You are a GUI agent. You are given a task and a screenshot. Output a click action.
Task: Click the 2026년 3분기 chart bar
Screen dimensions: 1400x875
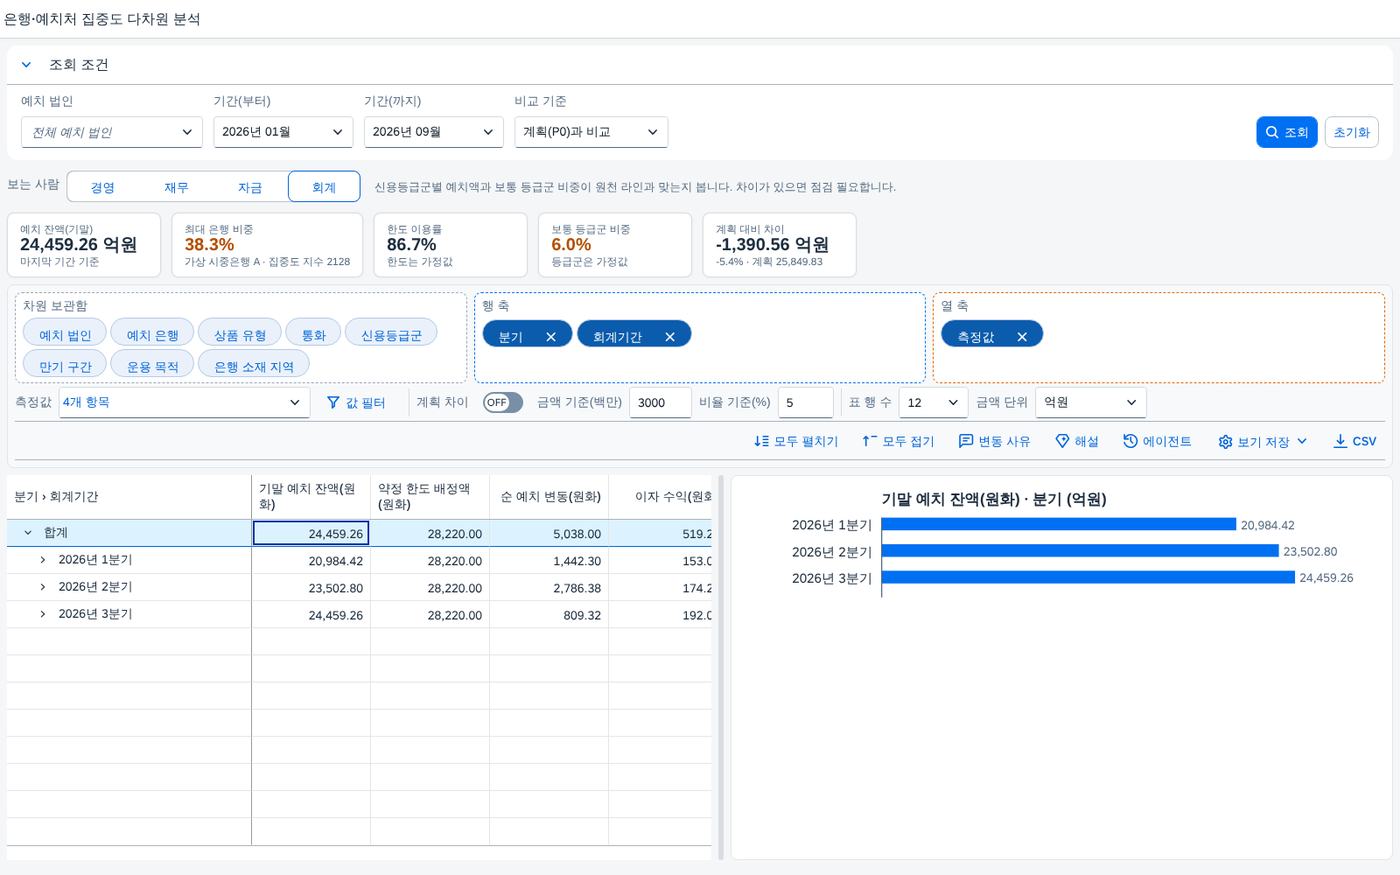click(1088, 577)
